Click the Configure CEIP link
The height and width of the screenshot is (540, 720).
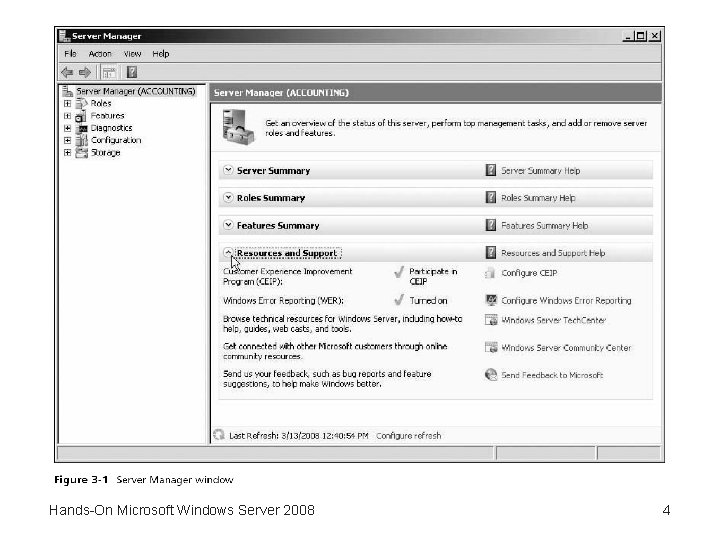(529, 273)
